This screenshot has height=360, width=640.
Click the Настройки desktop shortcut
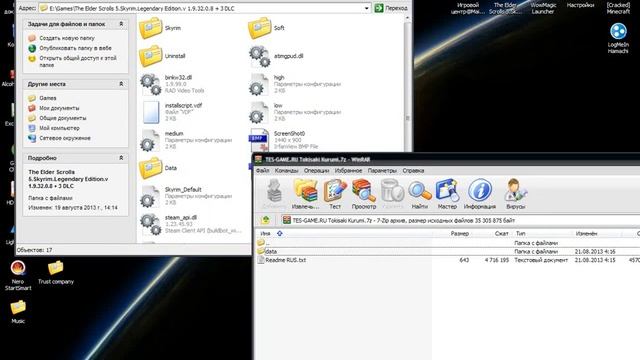click(x=580, y=5)
